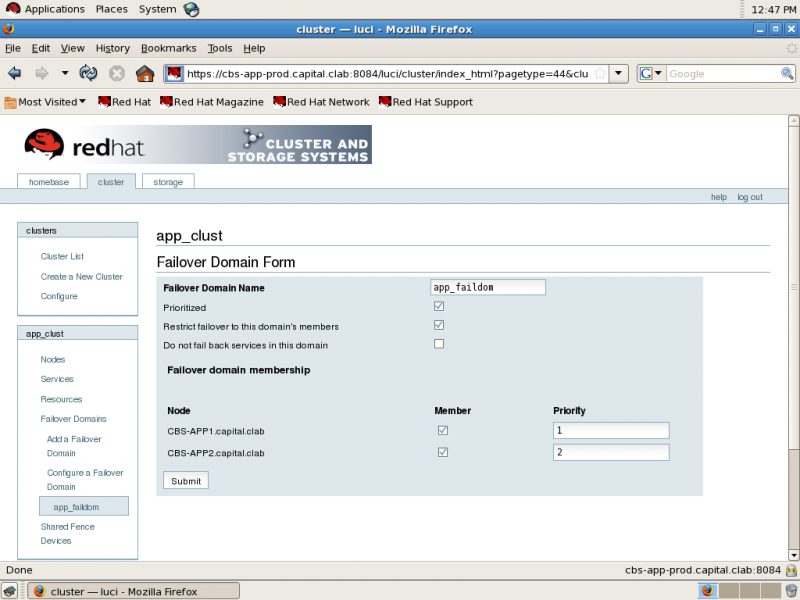This screenshot has height=600, width=800.
Task: Click the Reload page icon
Action: [88, 73]
